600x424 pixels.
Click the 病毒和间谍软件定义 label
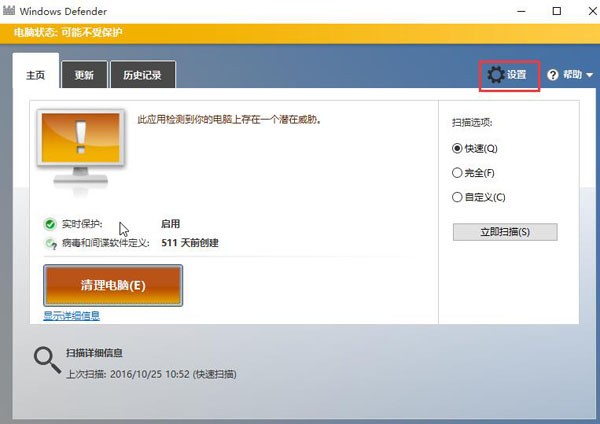point(106,243)
